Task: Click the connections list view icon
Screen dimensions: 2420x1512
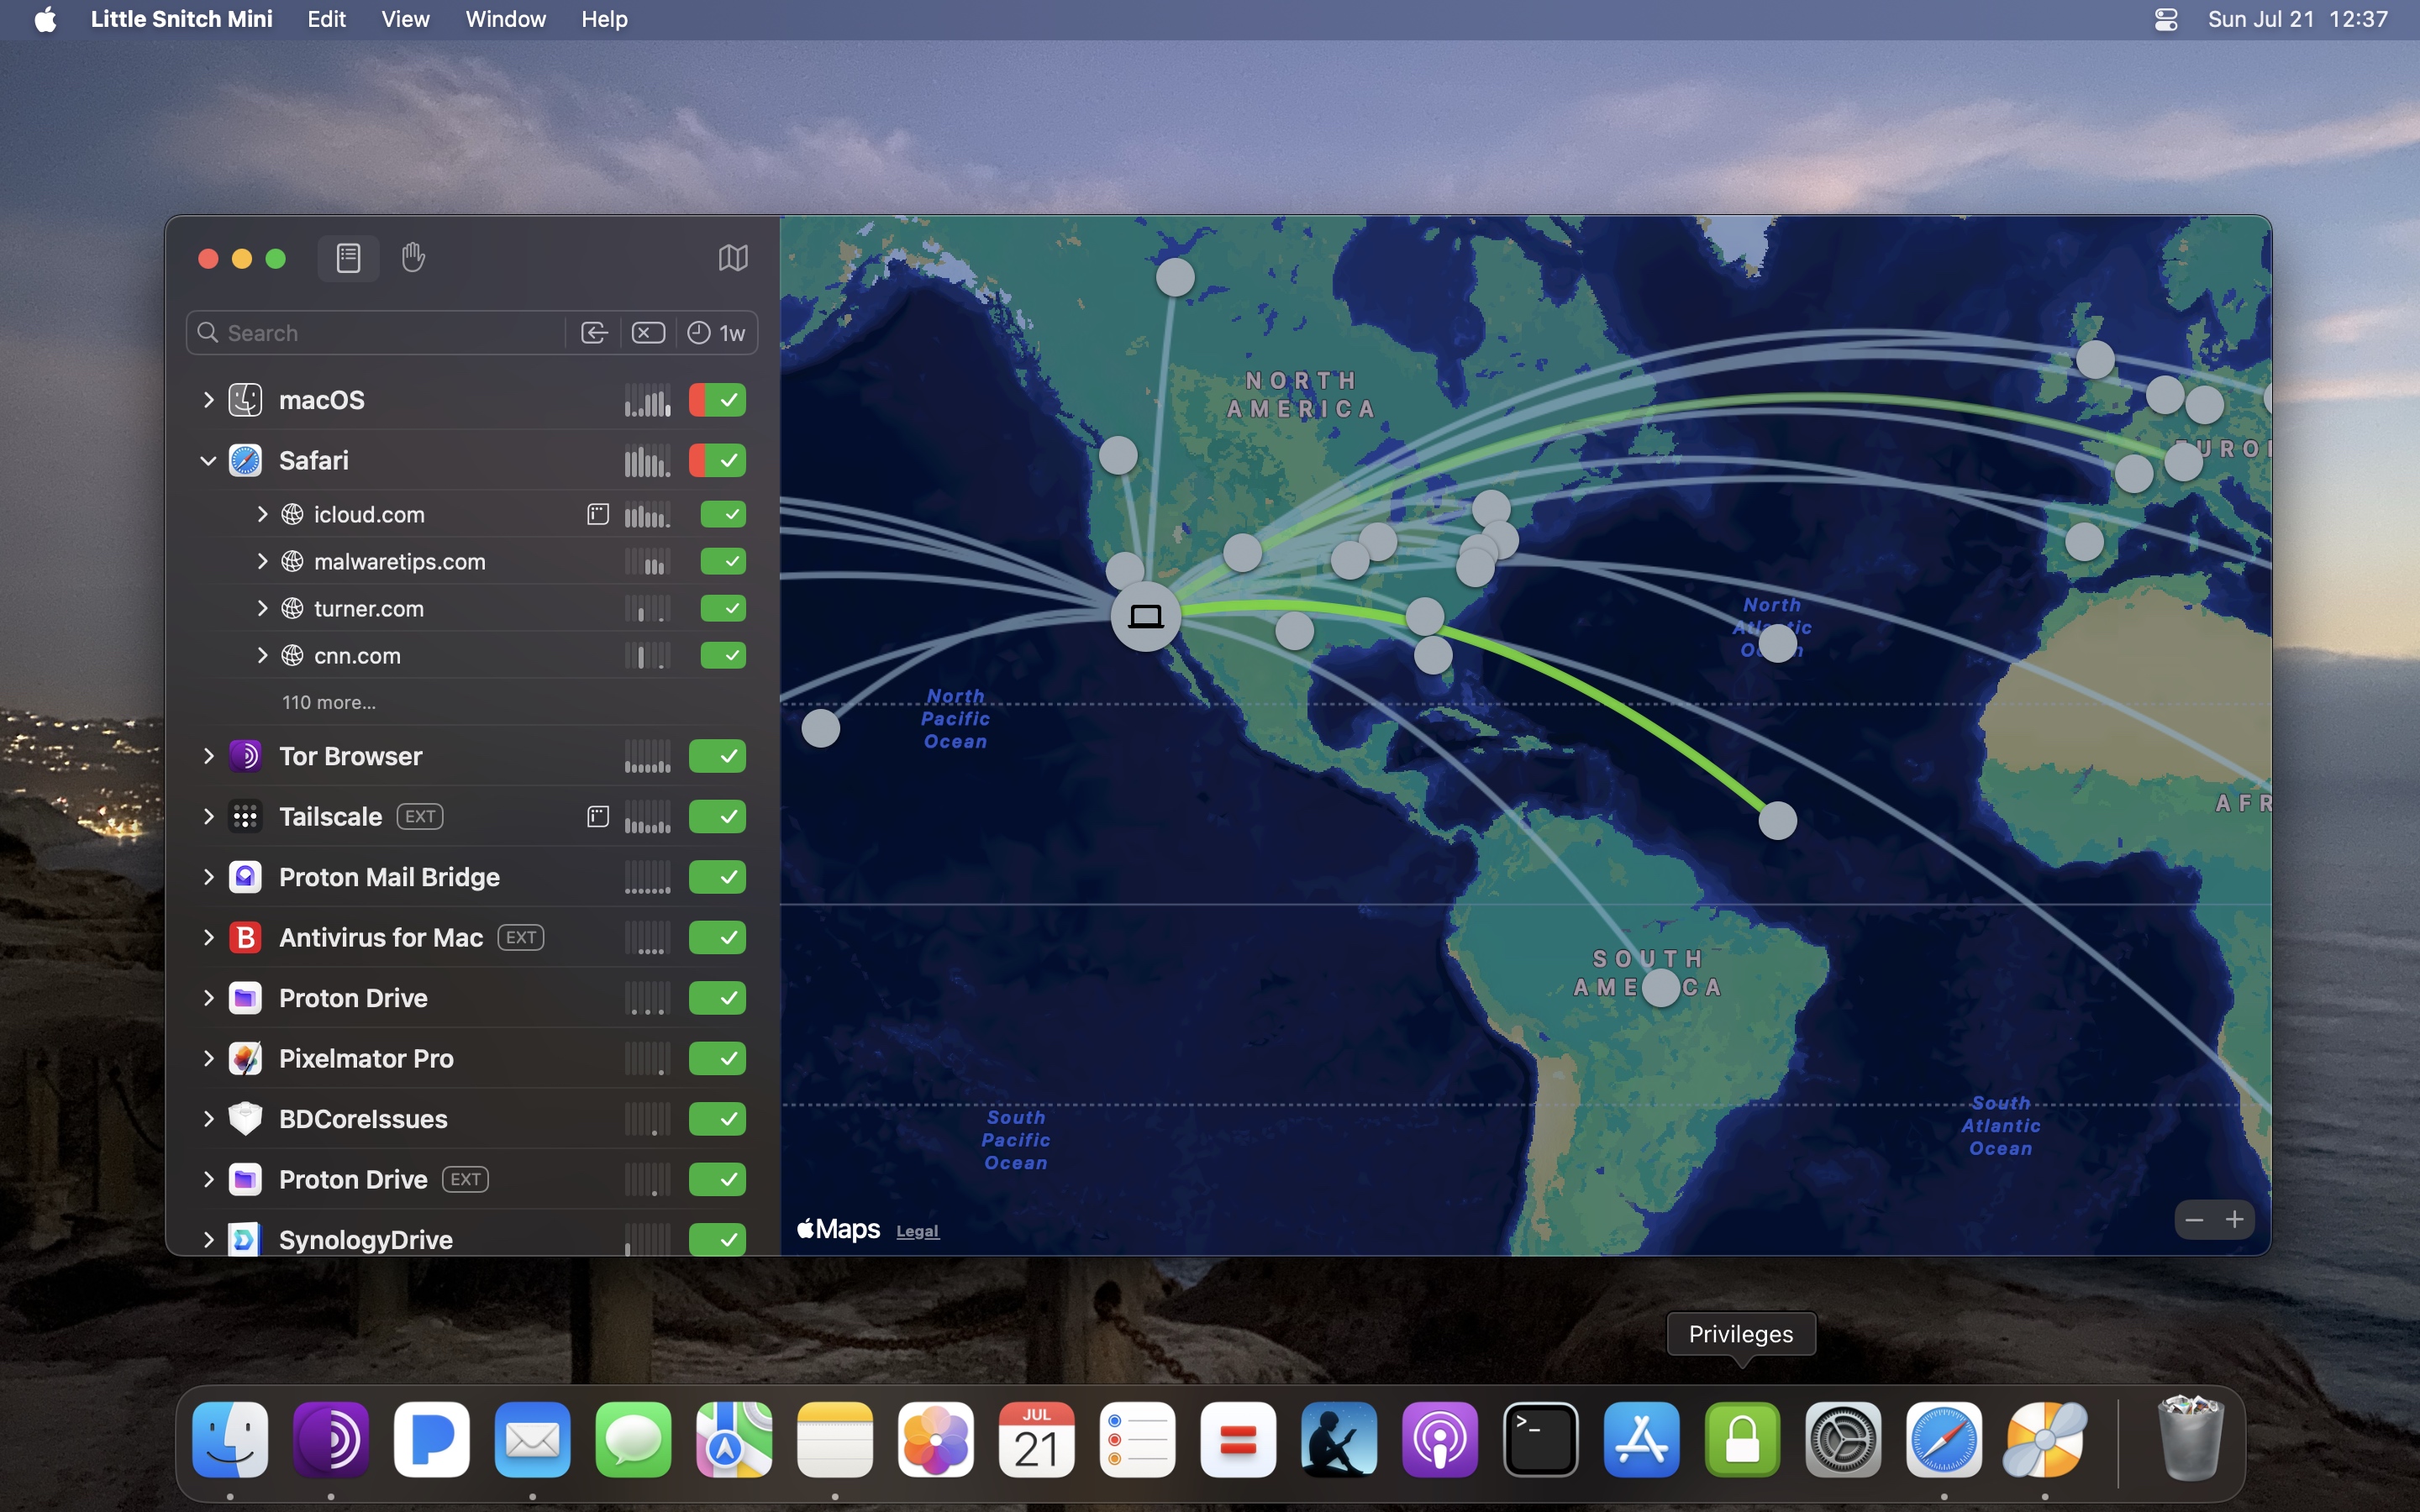Action: [x=348, y=259]
